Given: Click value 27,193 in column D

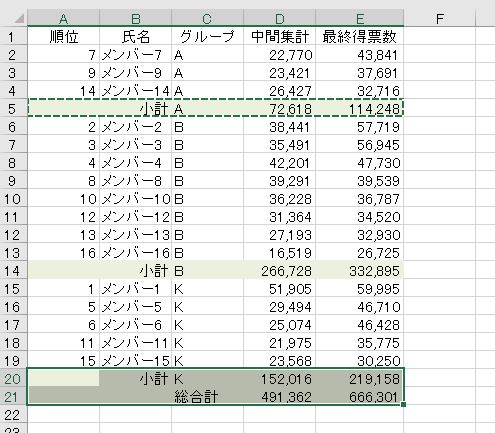Looking at the screenshot, I should pyautogui.click(x=279, y=235).
